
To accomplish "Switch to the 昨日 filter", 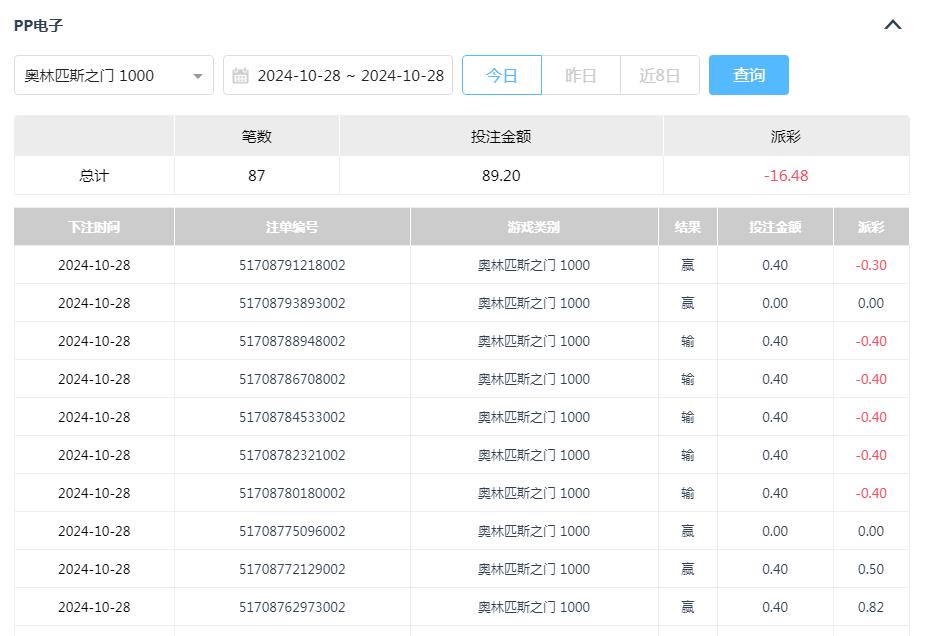I will pos(581,74).
